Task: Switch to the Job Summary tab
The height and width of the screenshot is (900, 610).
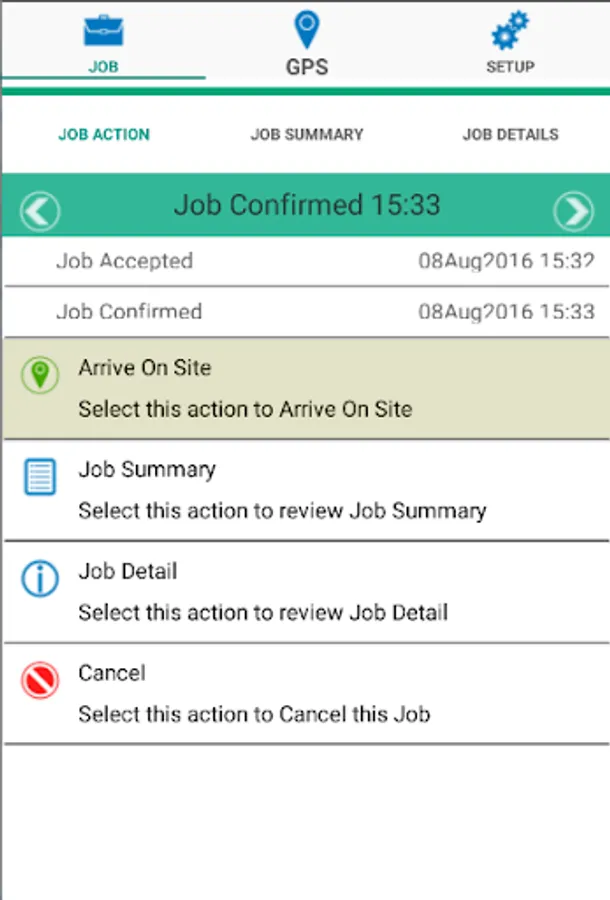Action: (x=306, y=134)
